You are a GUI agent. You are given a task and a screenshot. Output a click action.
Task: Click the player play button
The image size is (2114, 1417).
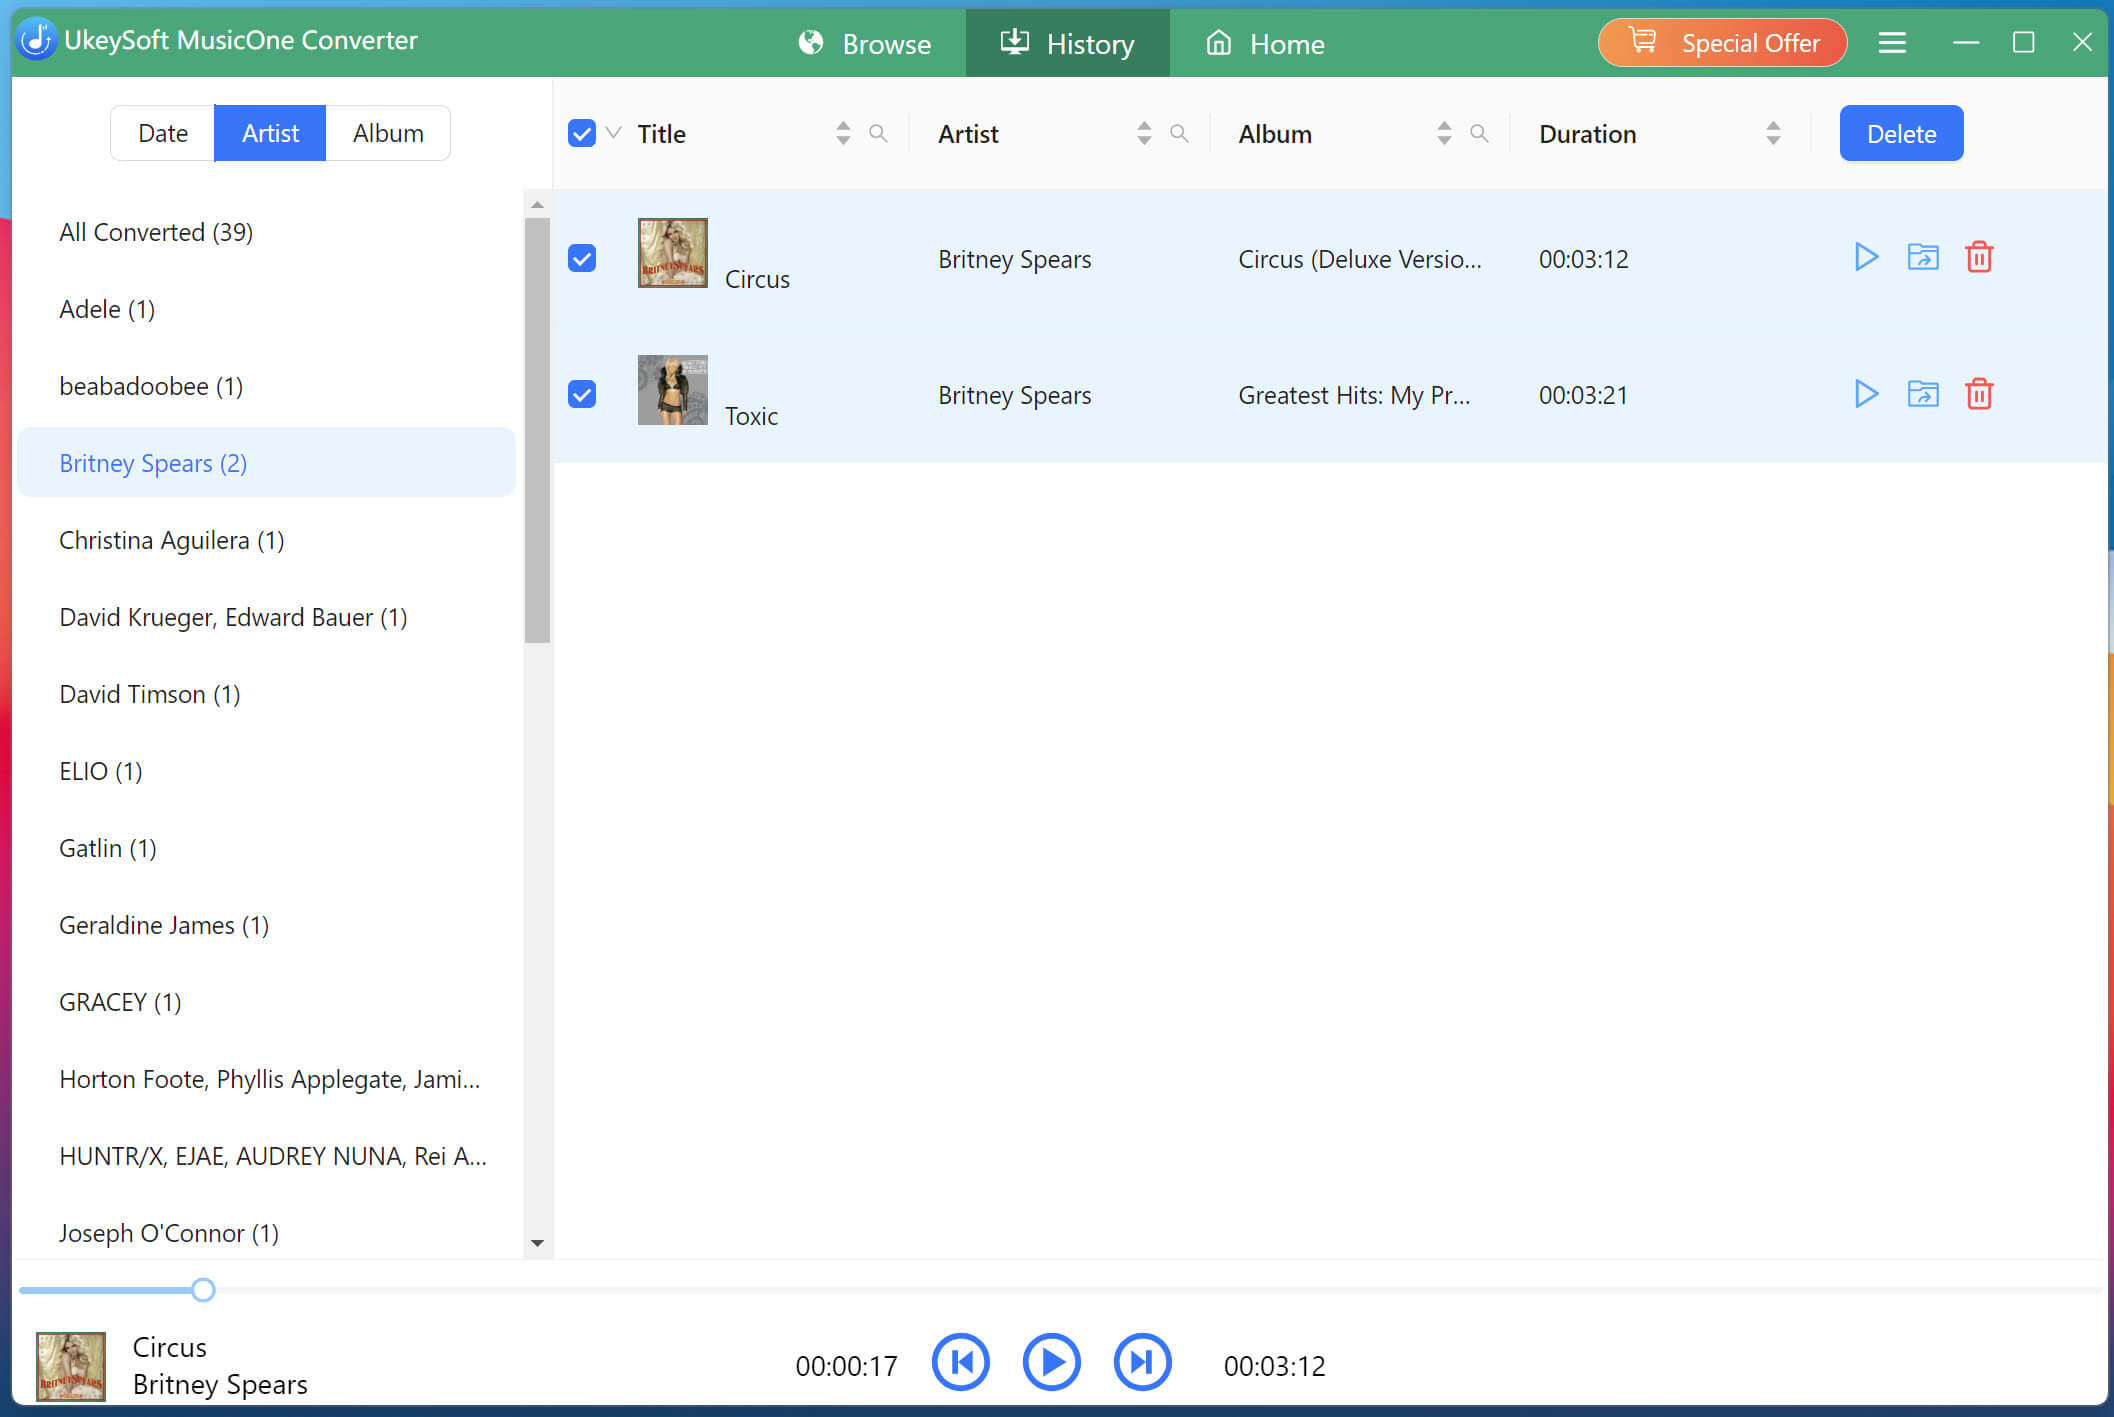tap(1052, 1362)
